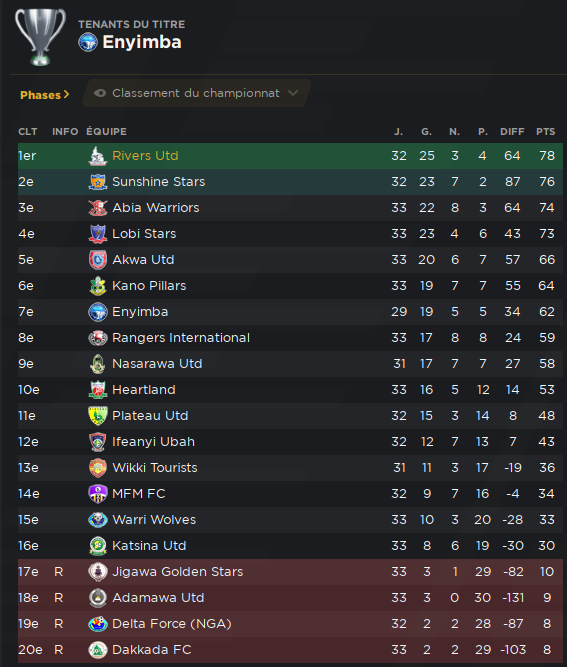This screenshot has height=667, width=567.
Task: Toggle the eye icon in view selector
Action: (100, 93)
